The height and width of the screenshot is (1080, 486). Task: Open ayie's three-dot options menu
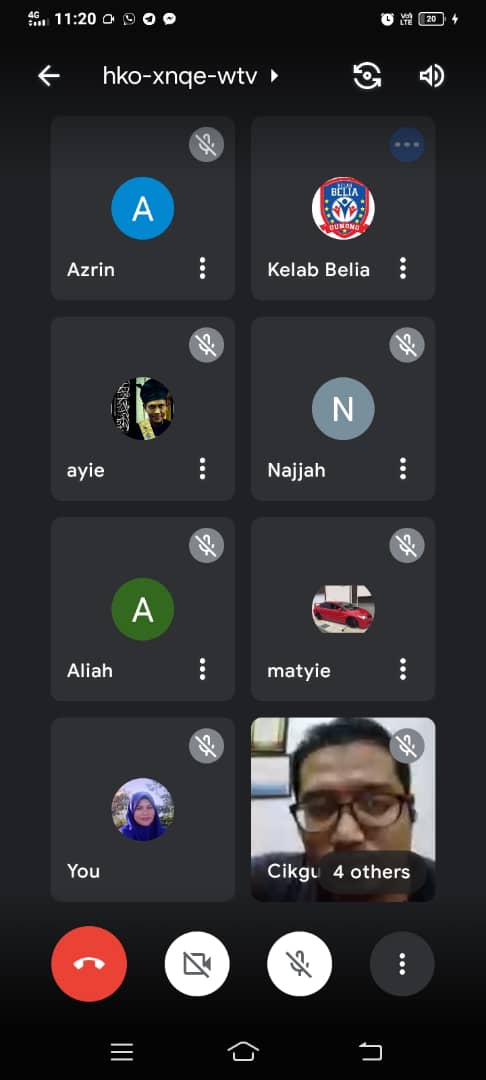202,468
